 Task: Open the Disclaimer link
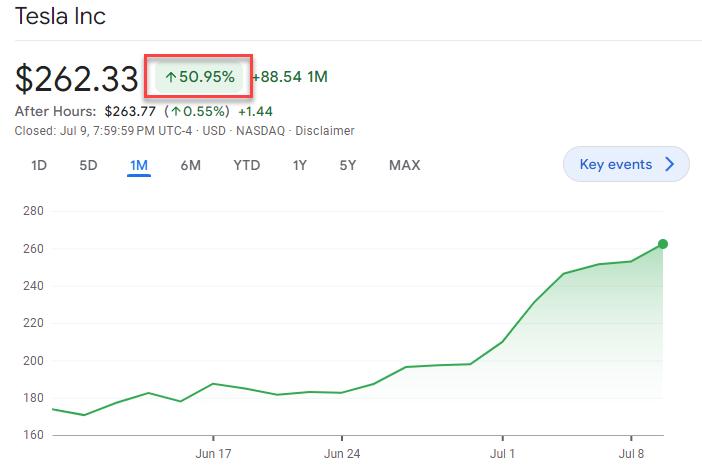pyautogui.click(x=325, y=131)
